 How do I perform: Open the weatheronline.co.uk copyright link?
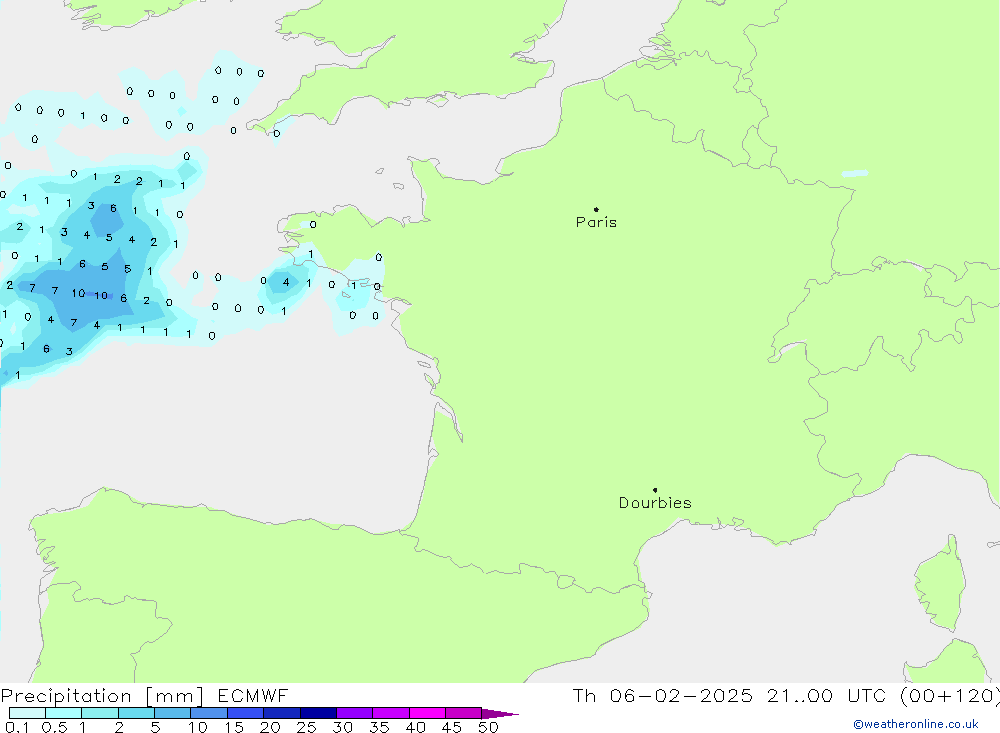point(916,724)
